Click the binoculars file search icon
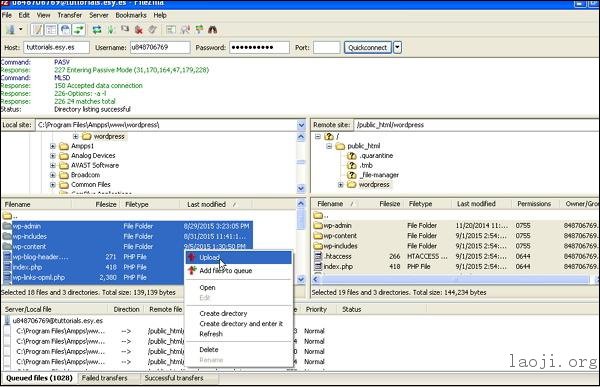The height and width of the screenshot is (387, 600). 213,29
